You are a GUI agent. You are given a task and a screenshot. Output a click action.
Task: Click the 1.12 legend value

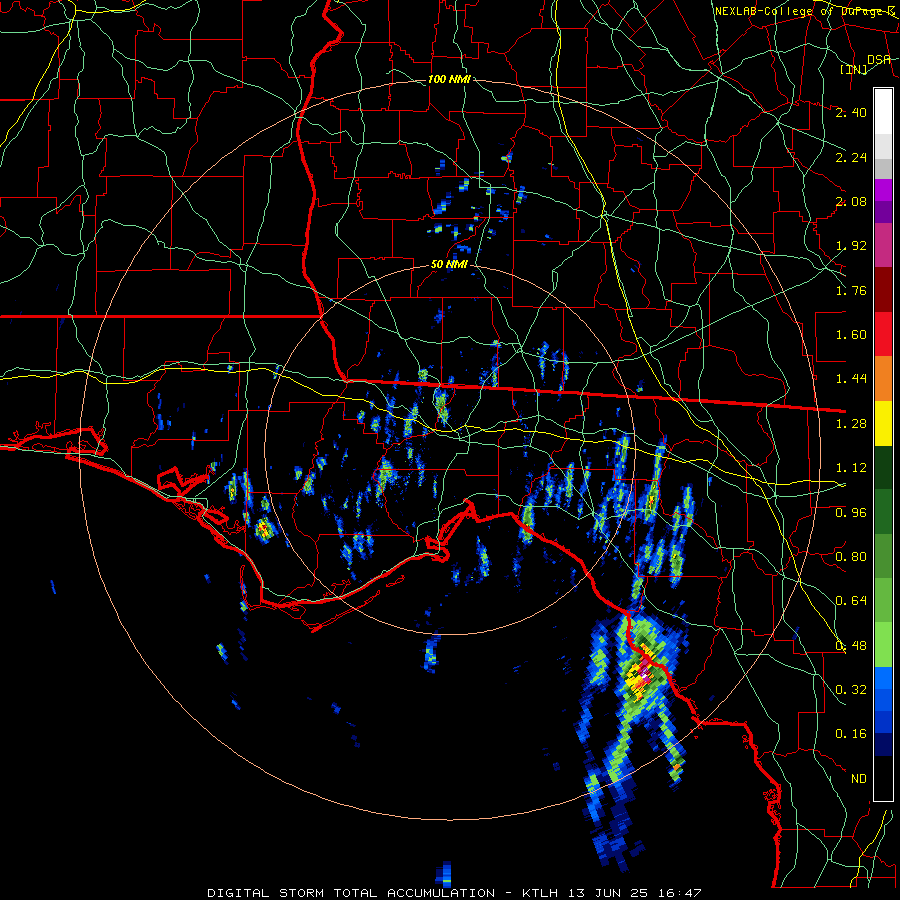pyautogui.click(x=851, y=468)
